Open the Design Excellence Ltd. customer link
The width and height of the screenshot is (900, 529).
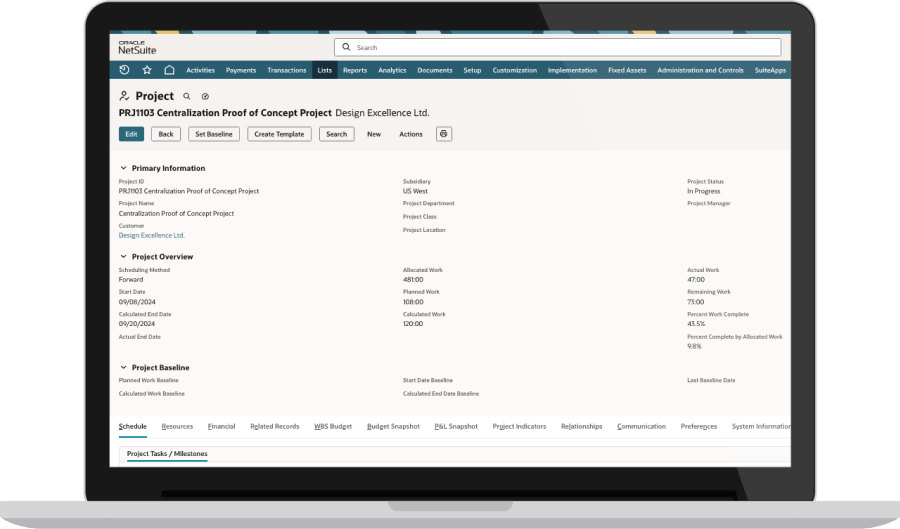click(152, 236)
